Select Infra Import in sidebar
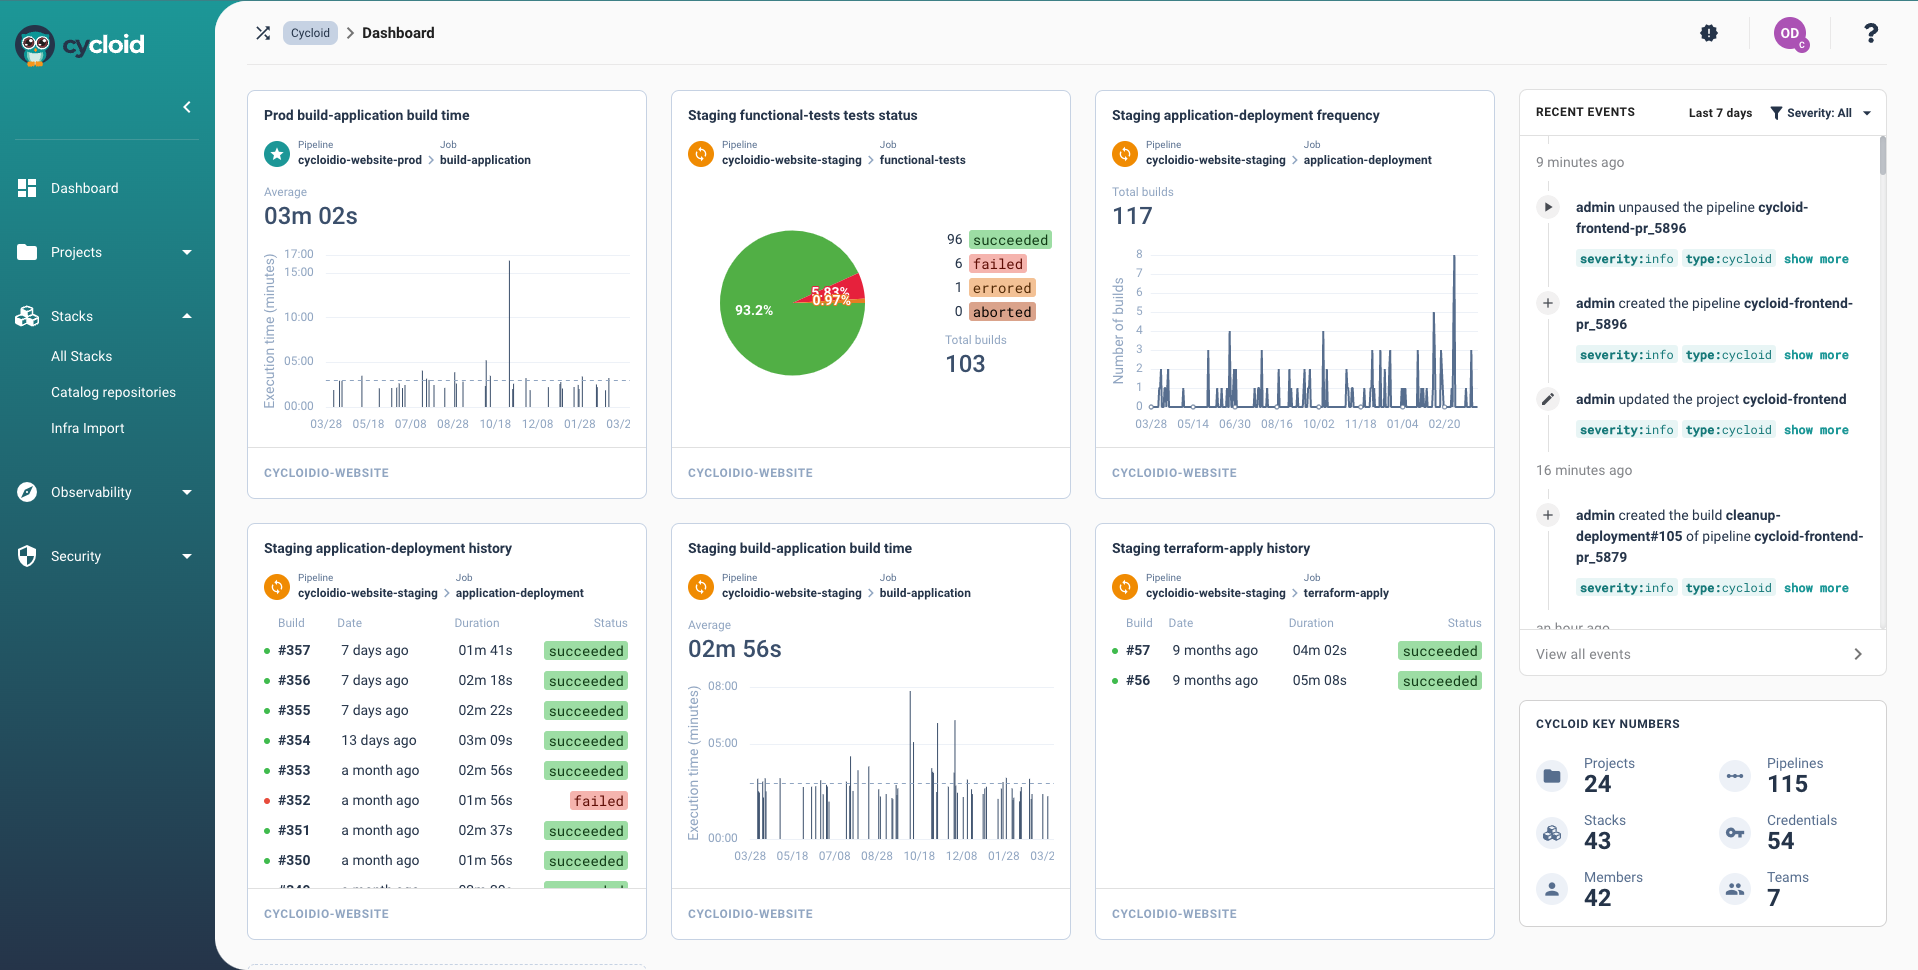 [87, 428]
